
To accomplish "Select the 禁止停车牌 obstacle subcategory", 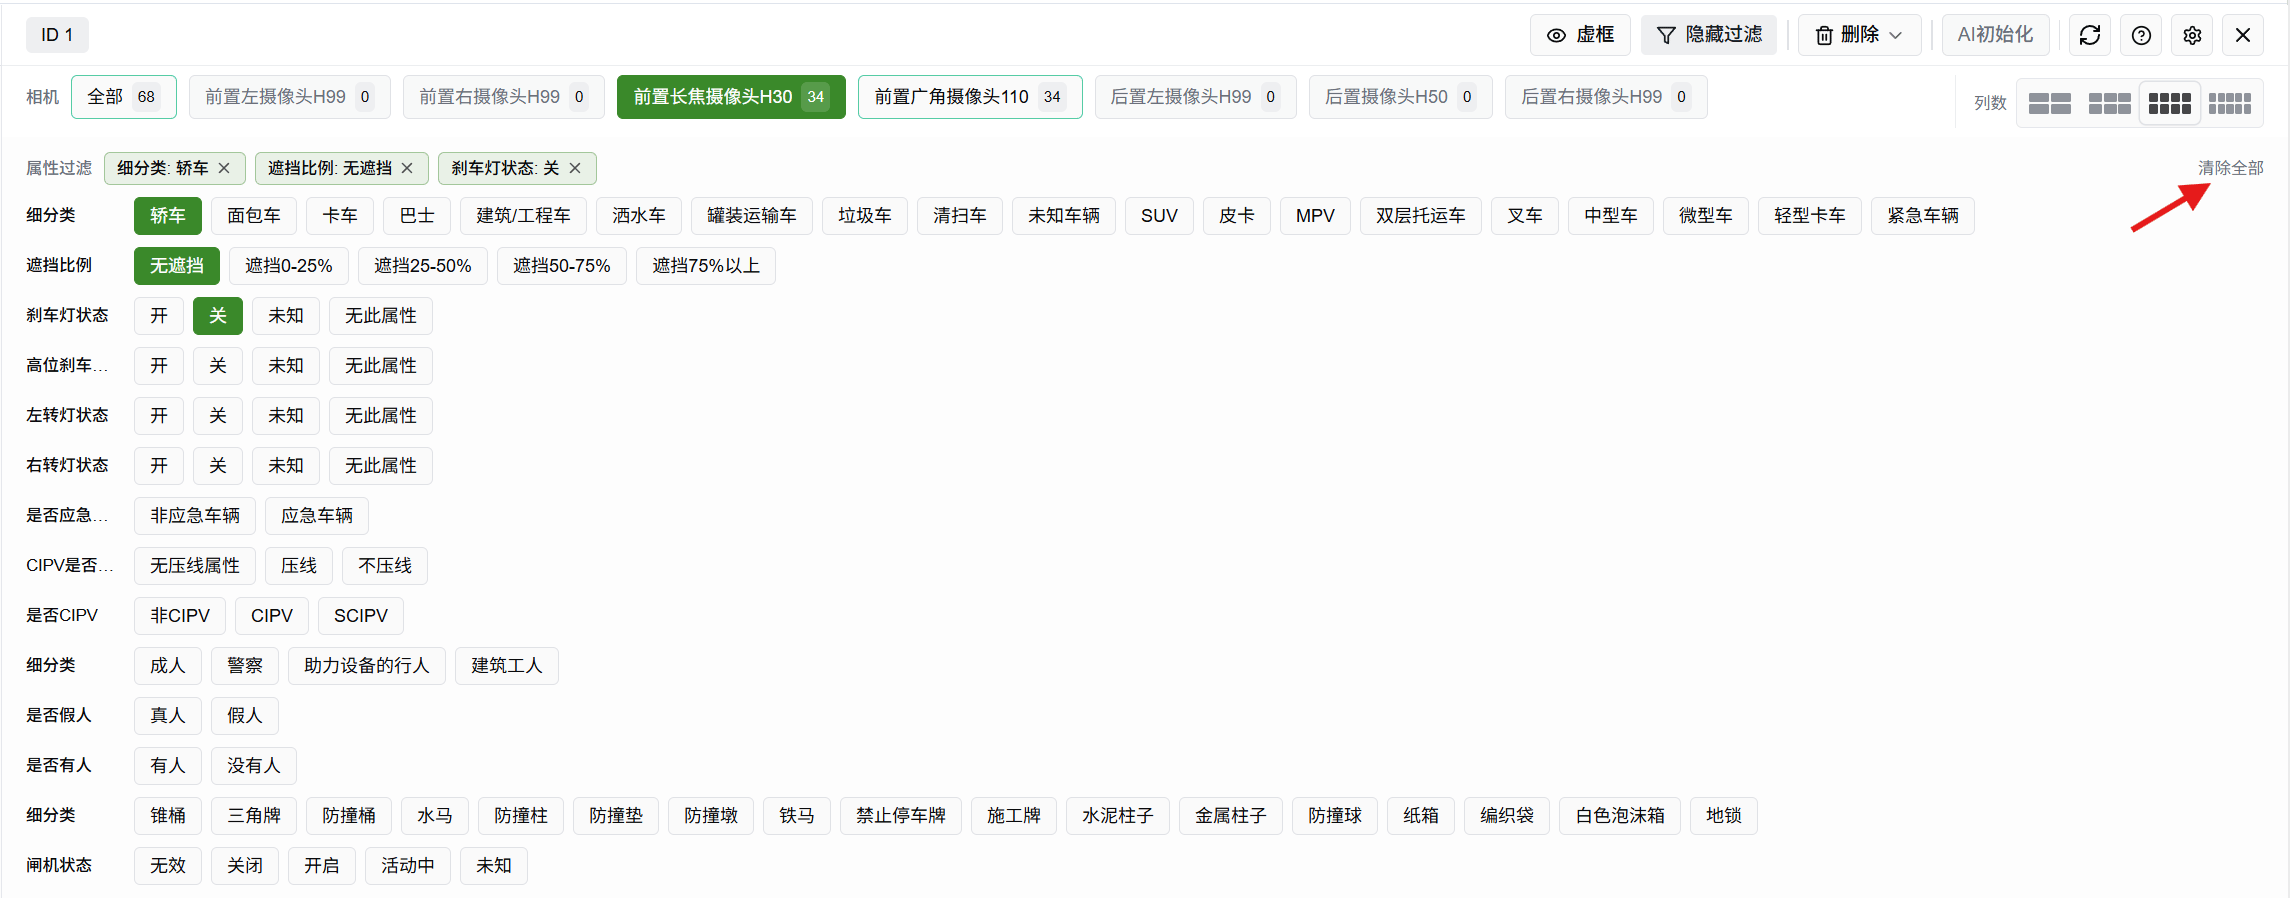I will click(x=901, y=816).
